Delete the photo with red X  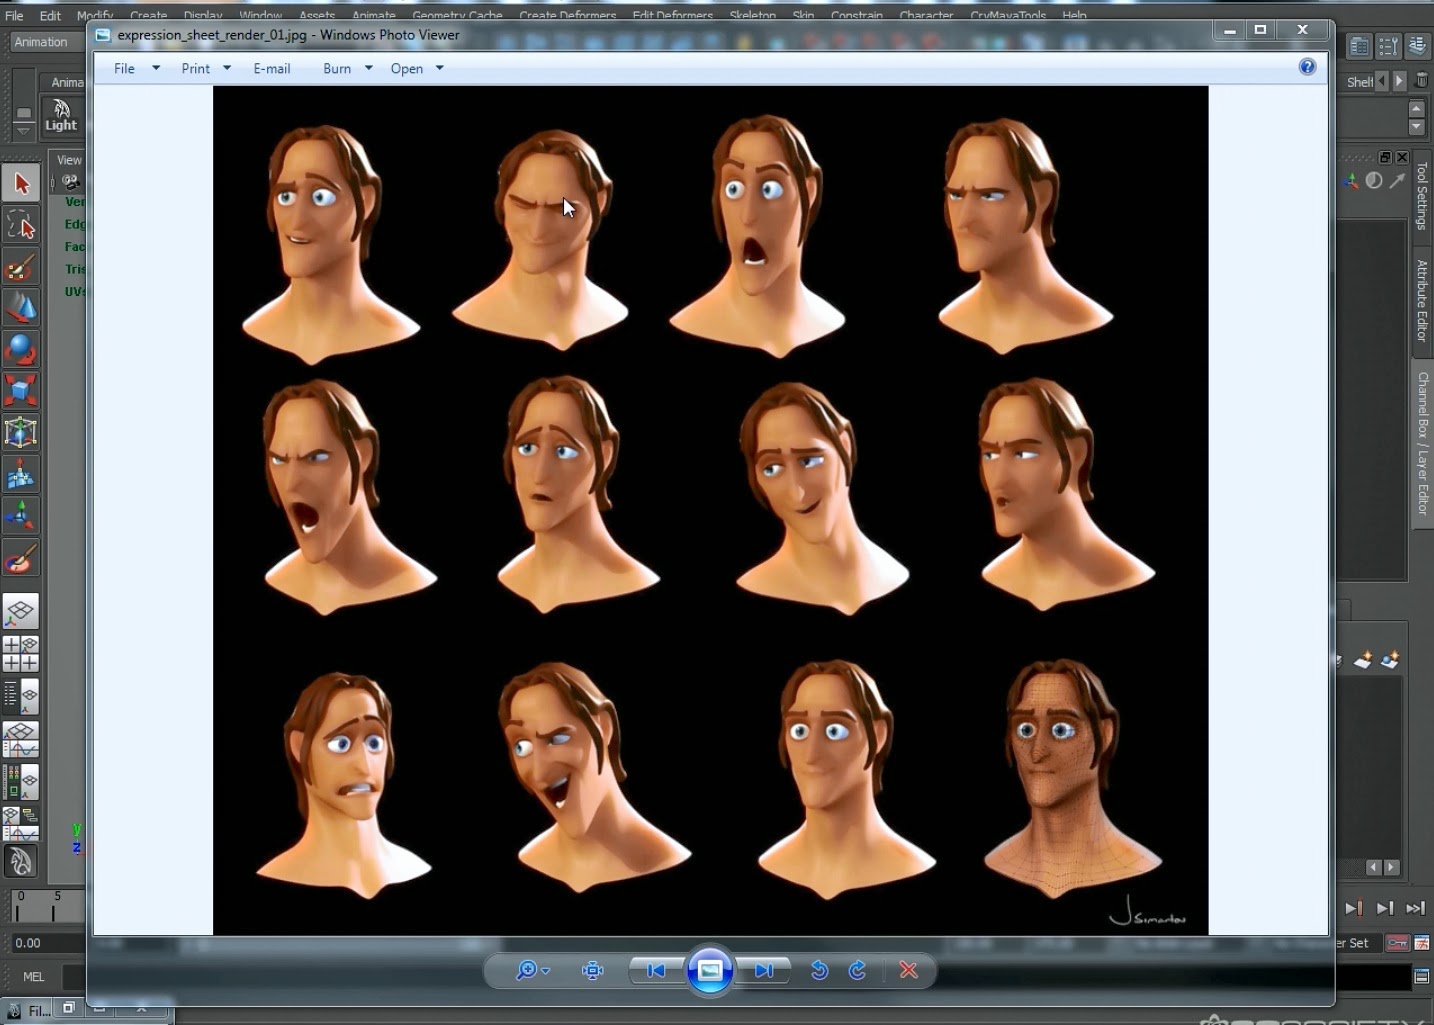(x=908, y=970)
